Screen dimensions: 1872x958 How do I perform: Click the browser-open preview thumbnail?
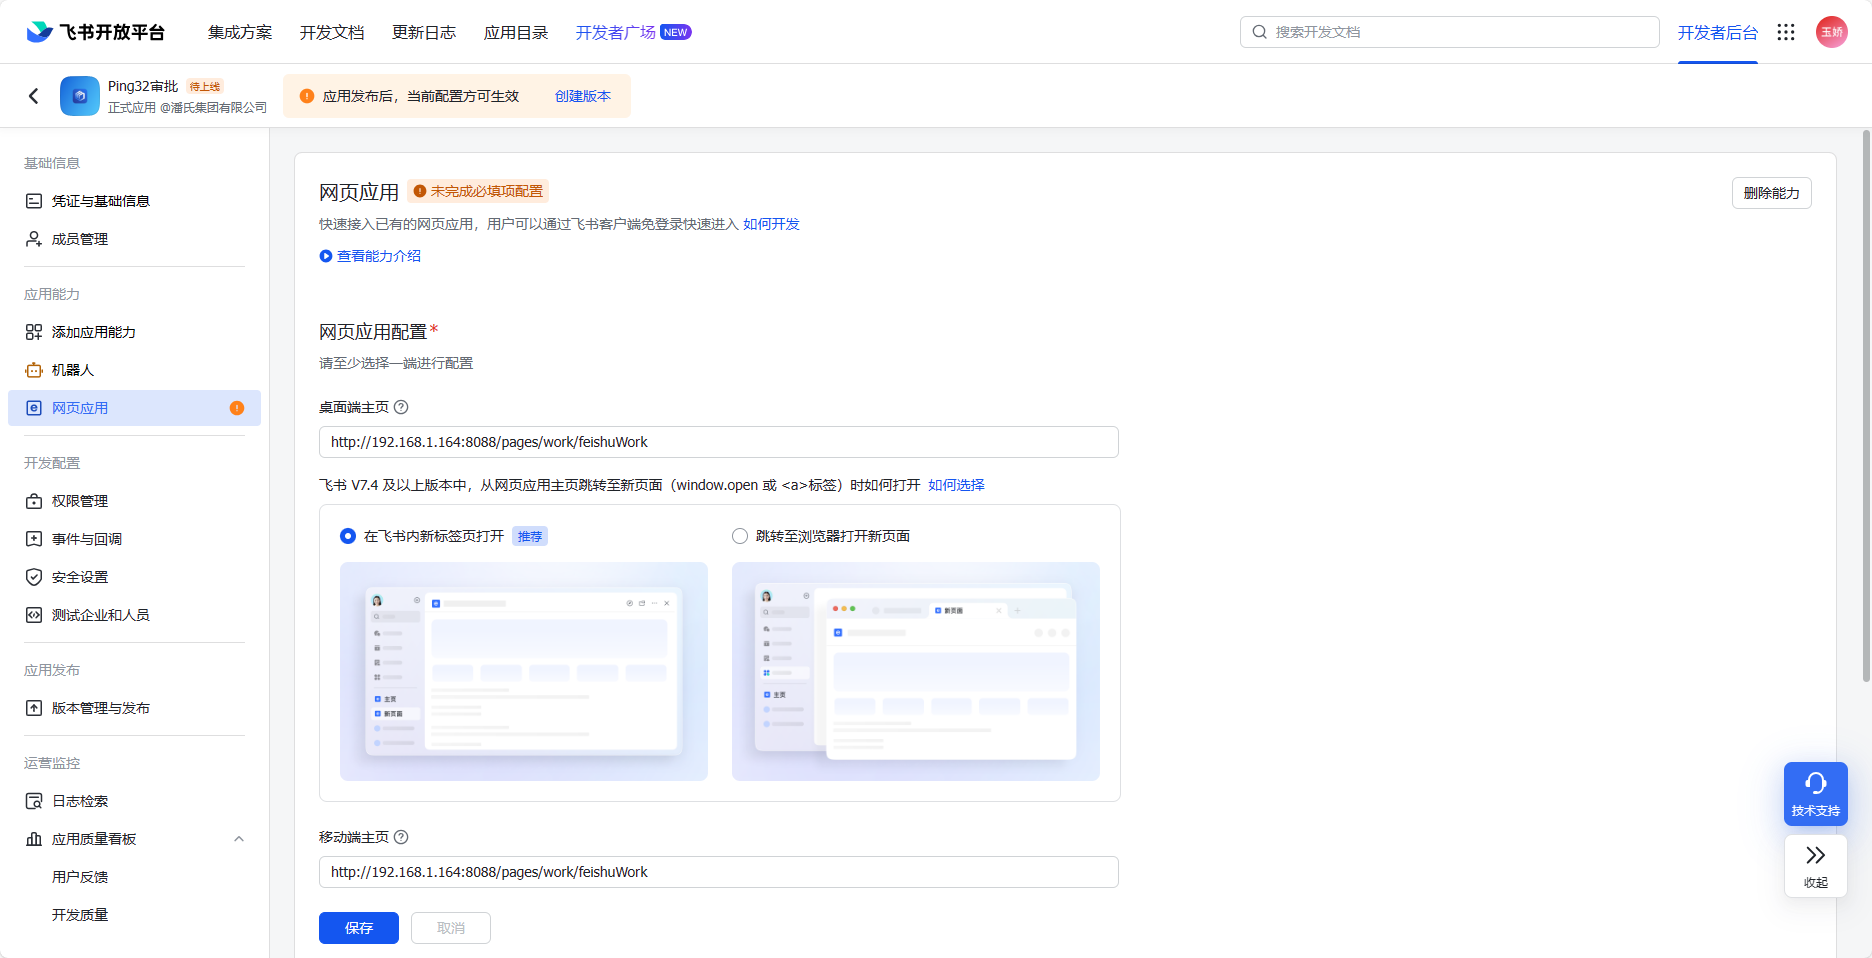pyautogui.click(x=915, y=671)
